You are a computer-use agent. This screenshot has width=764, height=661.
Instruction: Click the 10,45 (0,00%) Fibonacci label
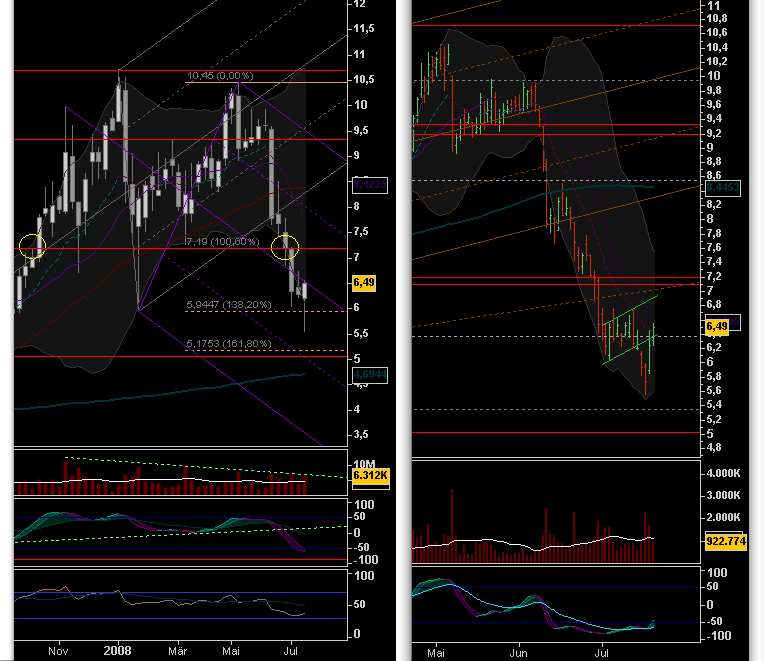tap(220, 76)
